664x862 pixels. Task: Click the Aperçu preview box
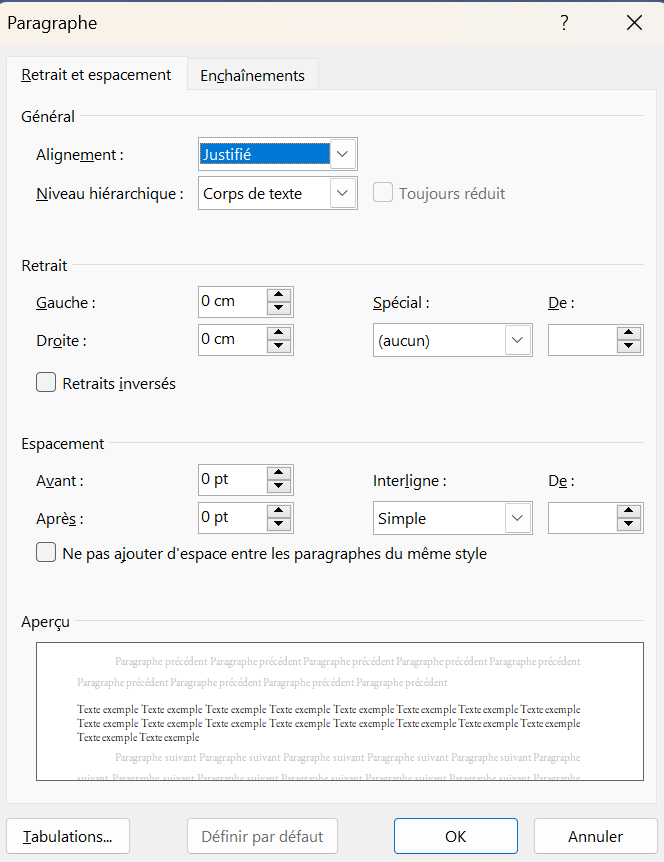tap(340, 711)
